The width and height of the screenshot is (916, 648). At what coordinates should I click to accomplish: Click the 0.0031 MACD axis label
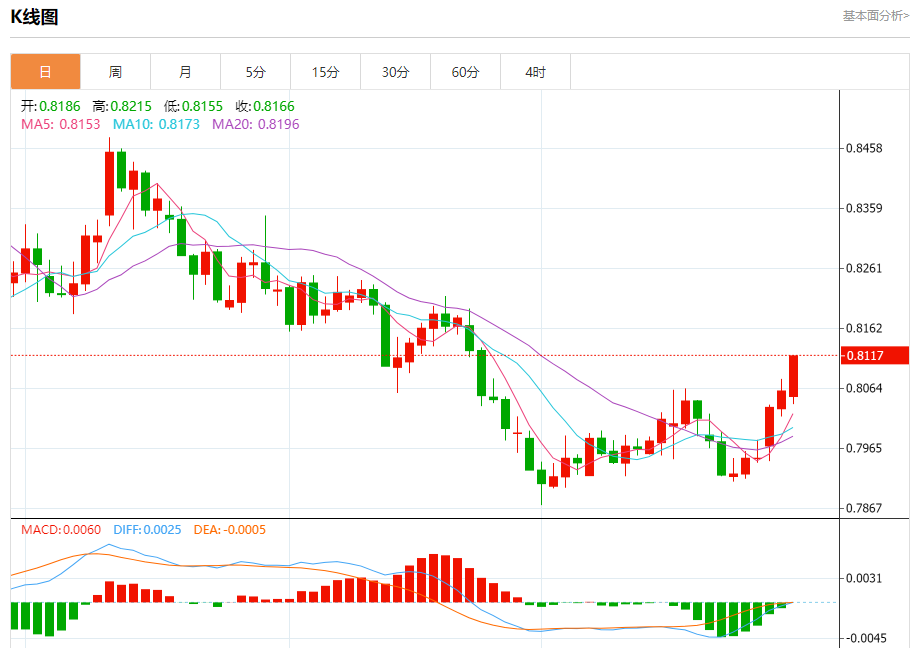(864, 578)
